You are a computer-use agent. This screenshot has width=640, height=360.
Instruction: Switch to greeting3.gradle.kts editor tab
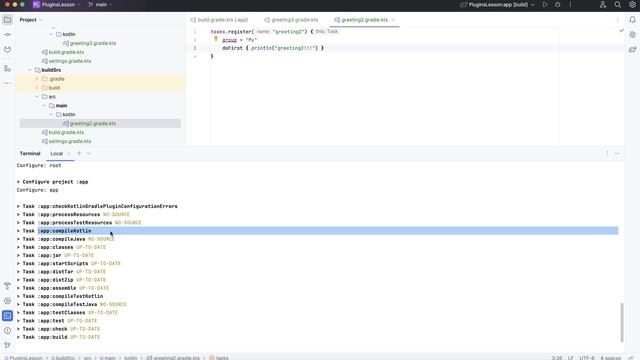pos(291,20)
